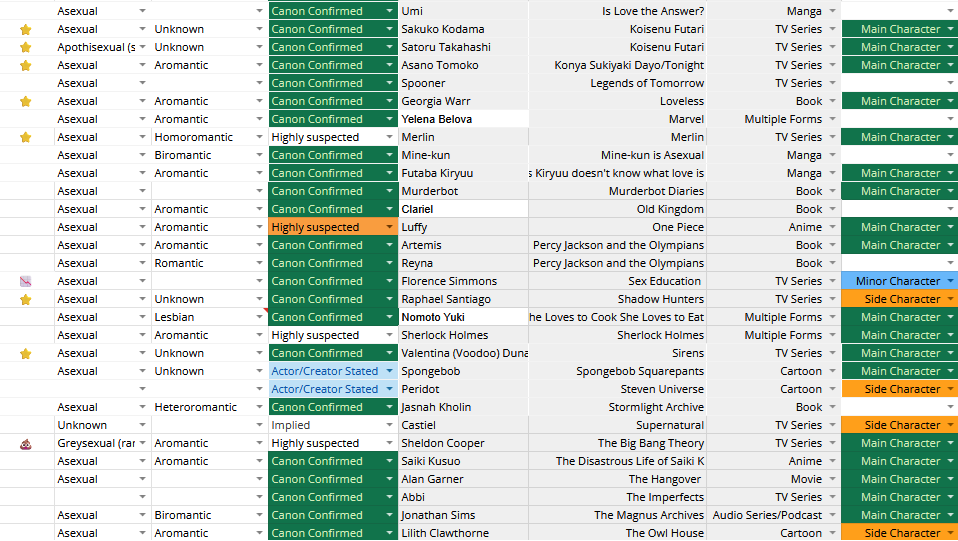Click the poop emoji in Sheldon Cooper's row
The image size is (958, 541).
(26, 444)
